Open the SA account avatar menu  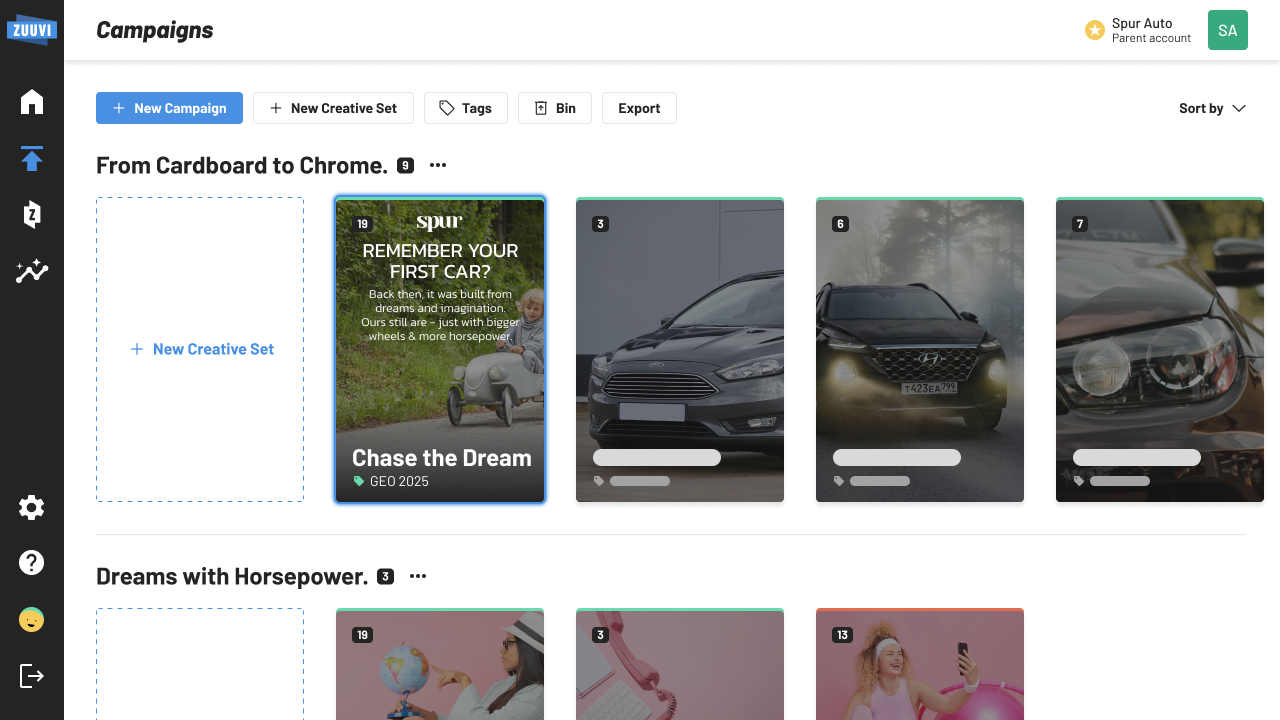(1227, 30)
